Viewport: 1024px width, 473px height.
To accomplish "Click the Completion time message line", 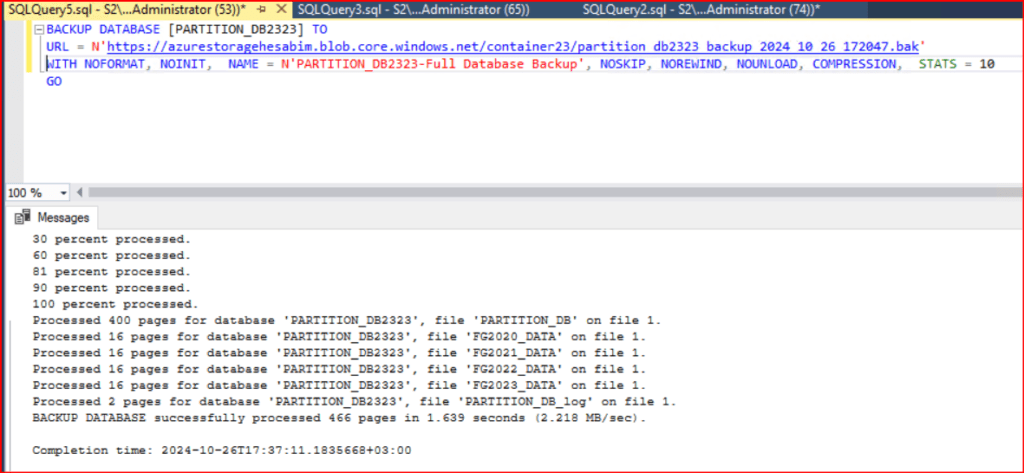I will [221, 450].
